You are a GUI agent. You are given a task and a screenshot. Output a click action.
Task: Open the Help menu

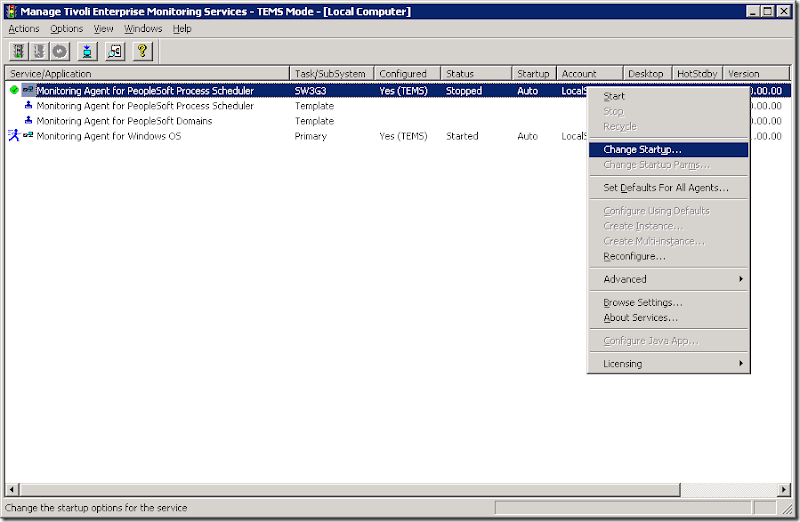click(182, 29)
